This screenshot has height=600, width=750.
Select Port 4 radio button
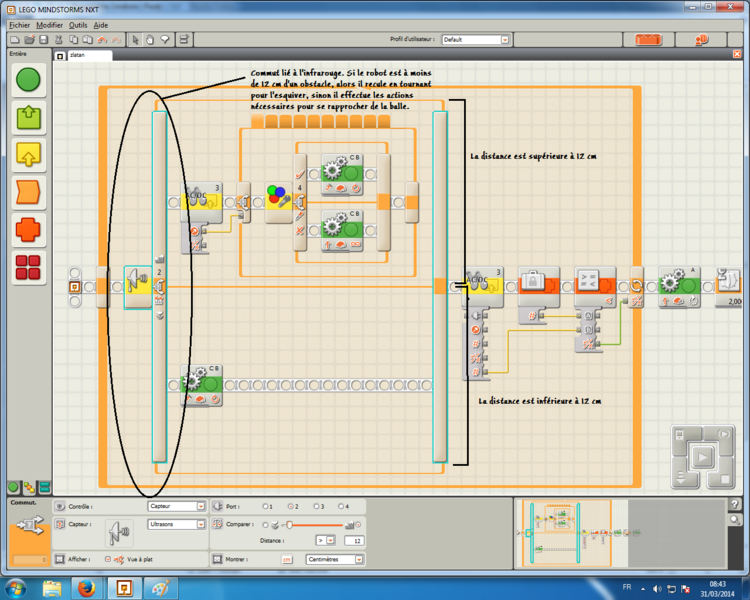point(341,506)
